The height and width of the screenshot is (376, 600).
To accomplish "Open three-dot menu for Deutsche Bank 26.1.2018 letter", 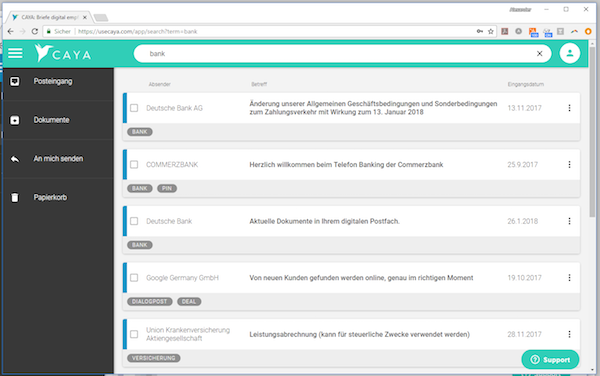I will tap(569, 221).
